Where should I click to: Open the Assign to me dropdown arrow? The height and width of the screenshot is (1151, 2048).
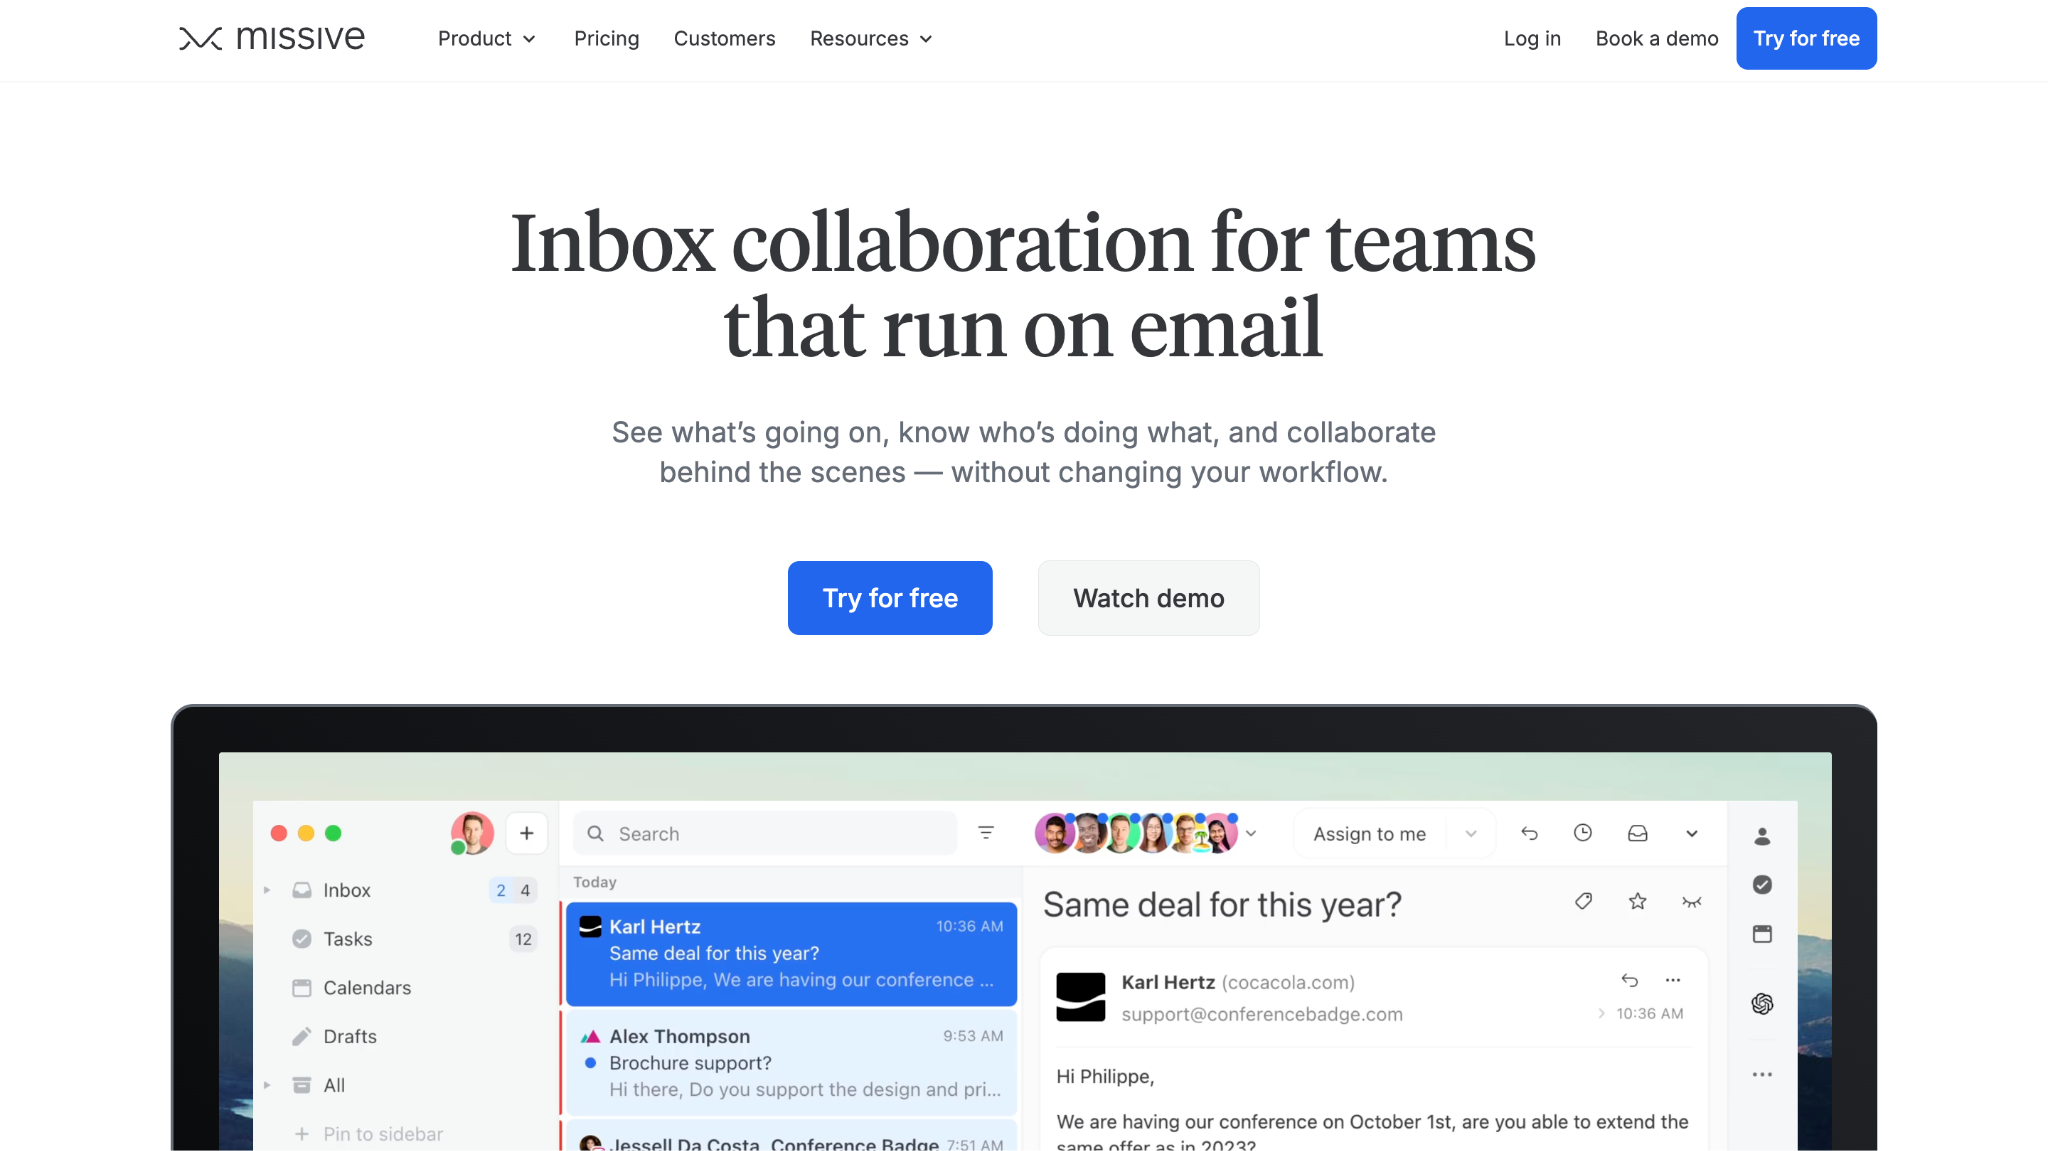click(x=1471, y=834)
